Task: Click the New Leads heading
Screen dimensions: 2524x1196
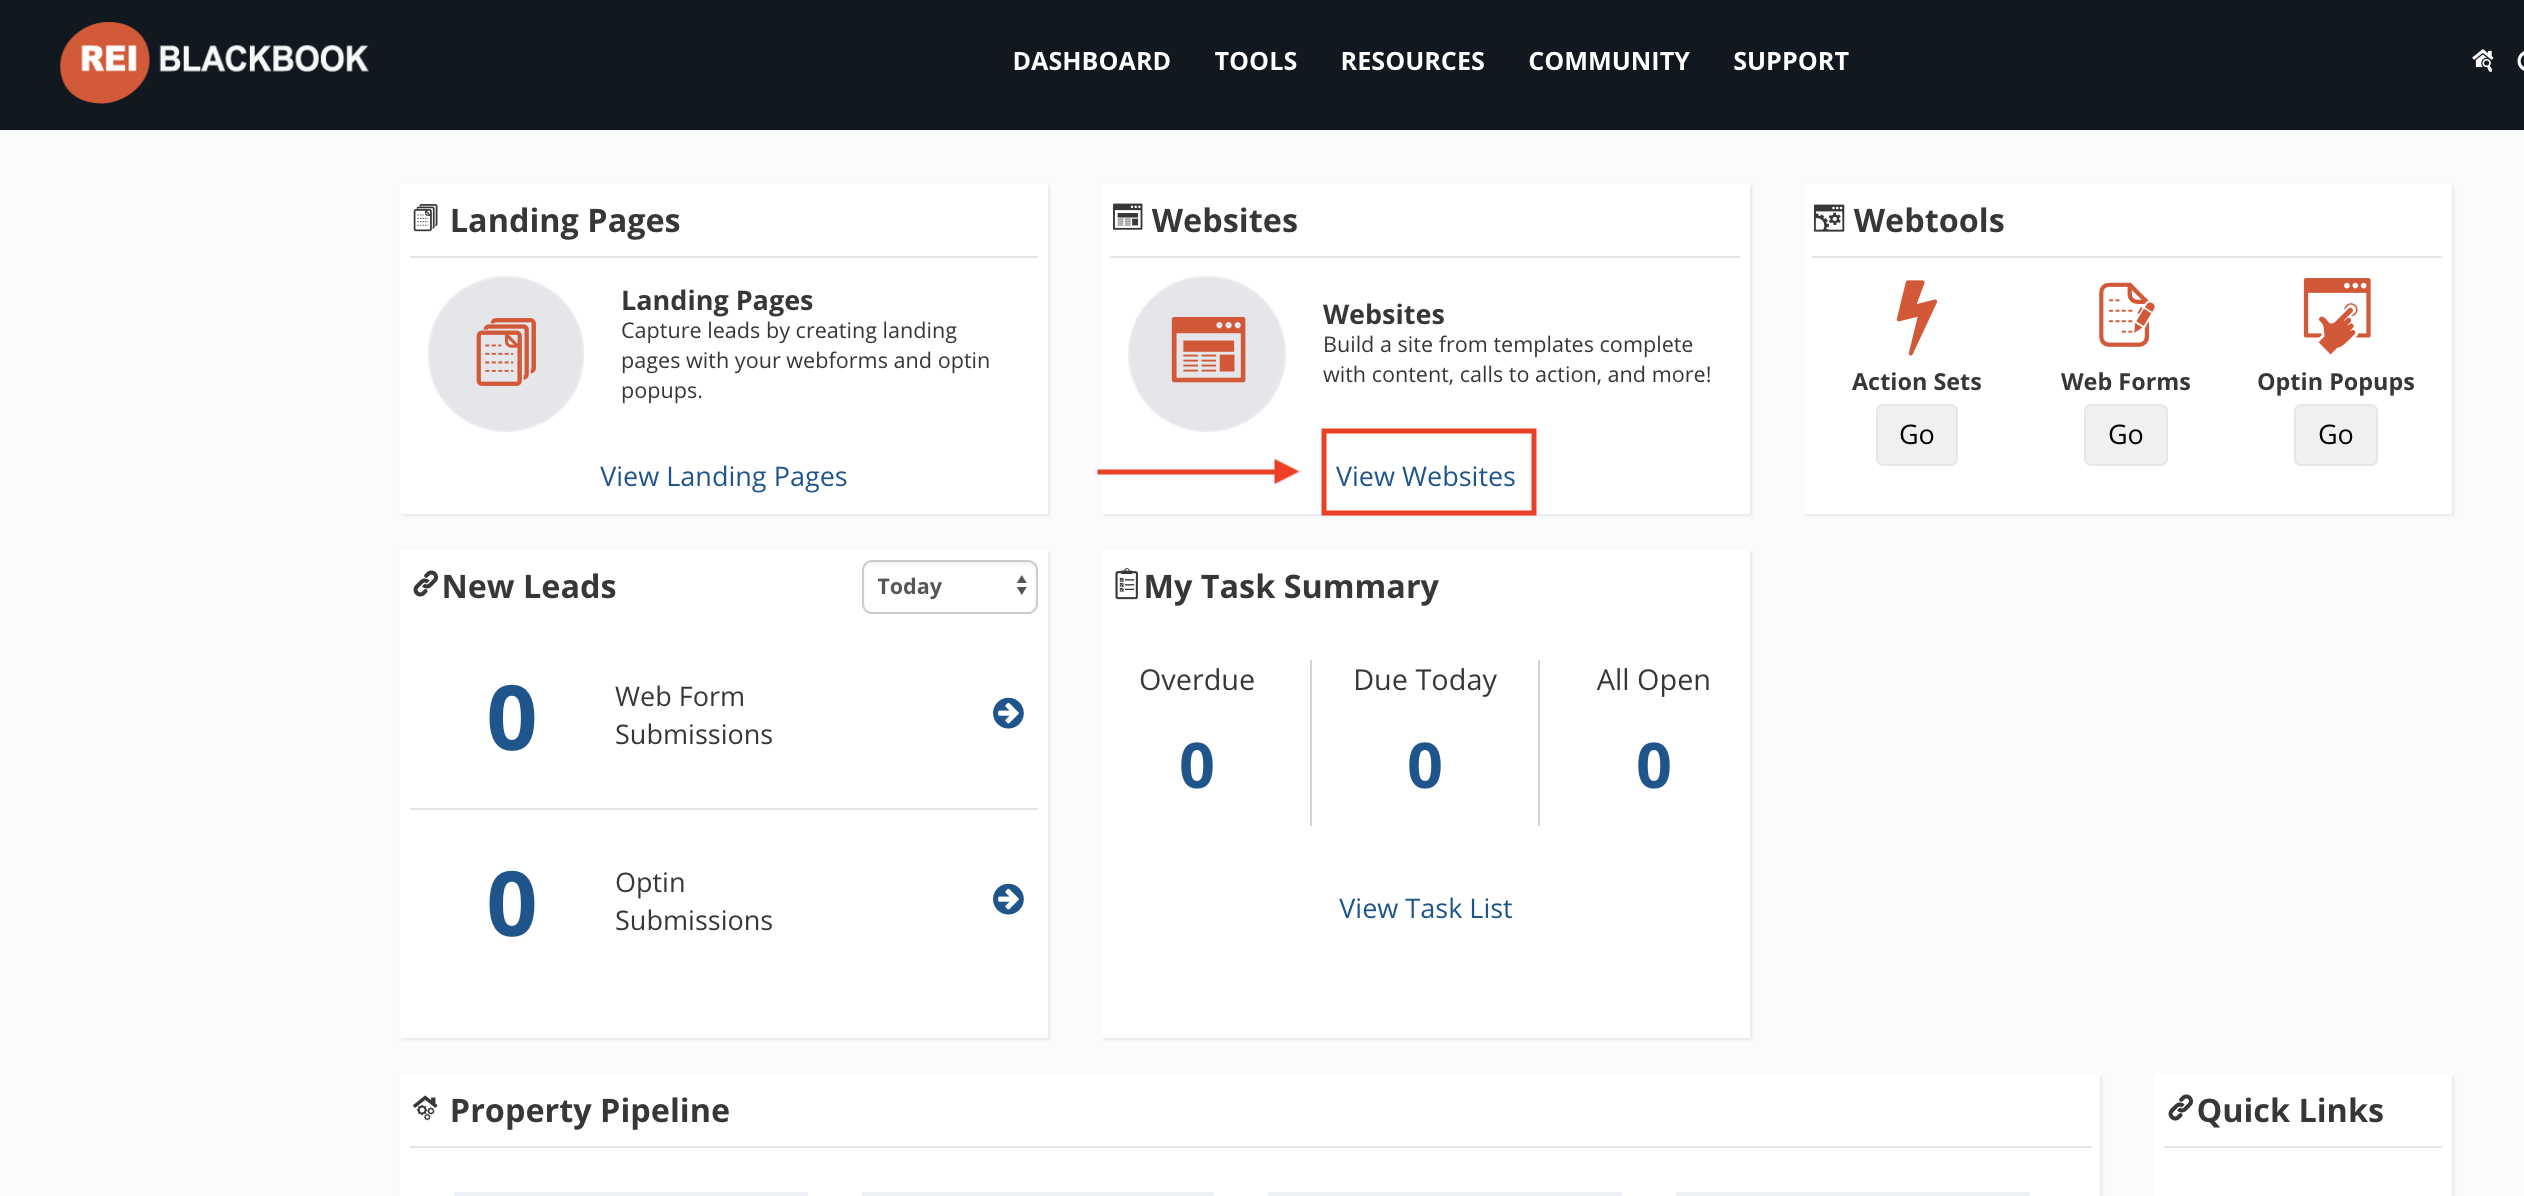Action: [529, 586]
